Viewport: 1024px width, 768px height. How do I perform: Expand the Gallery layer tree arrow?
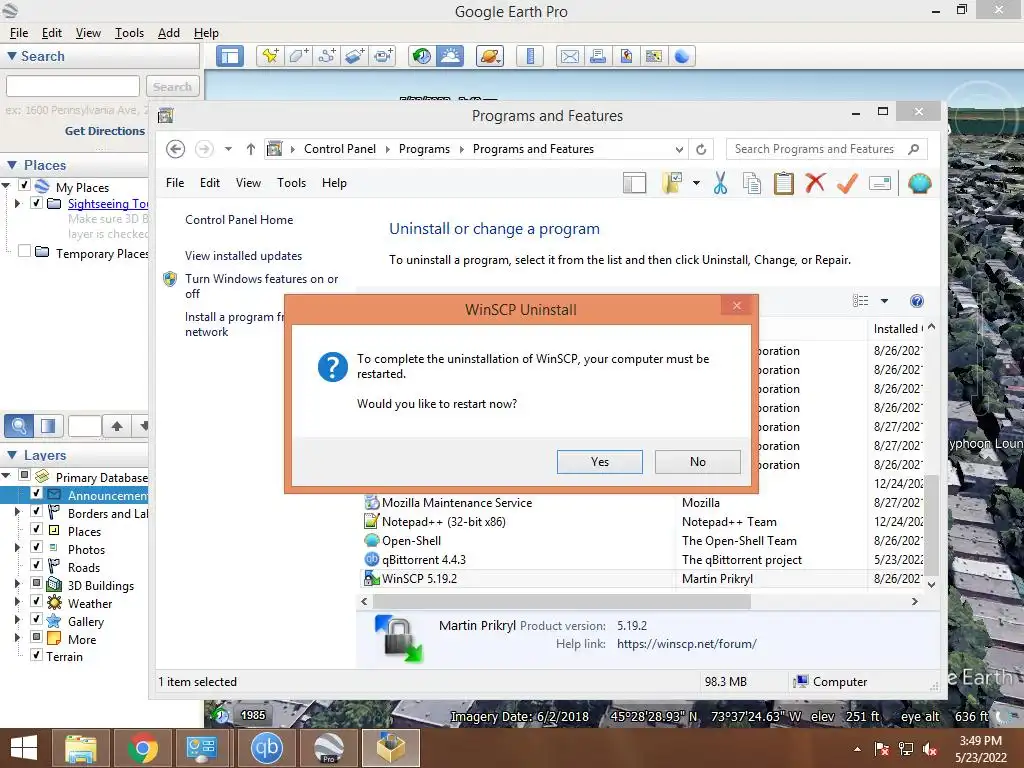coord(17,620)
